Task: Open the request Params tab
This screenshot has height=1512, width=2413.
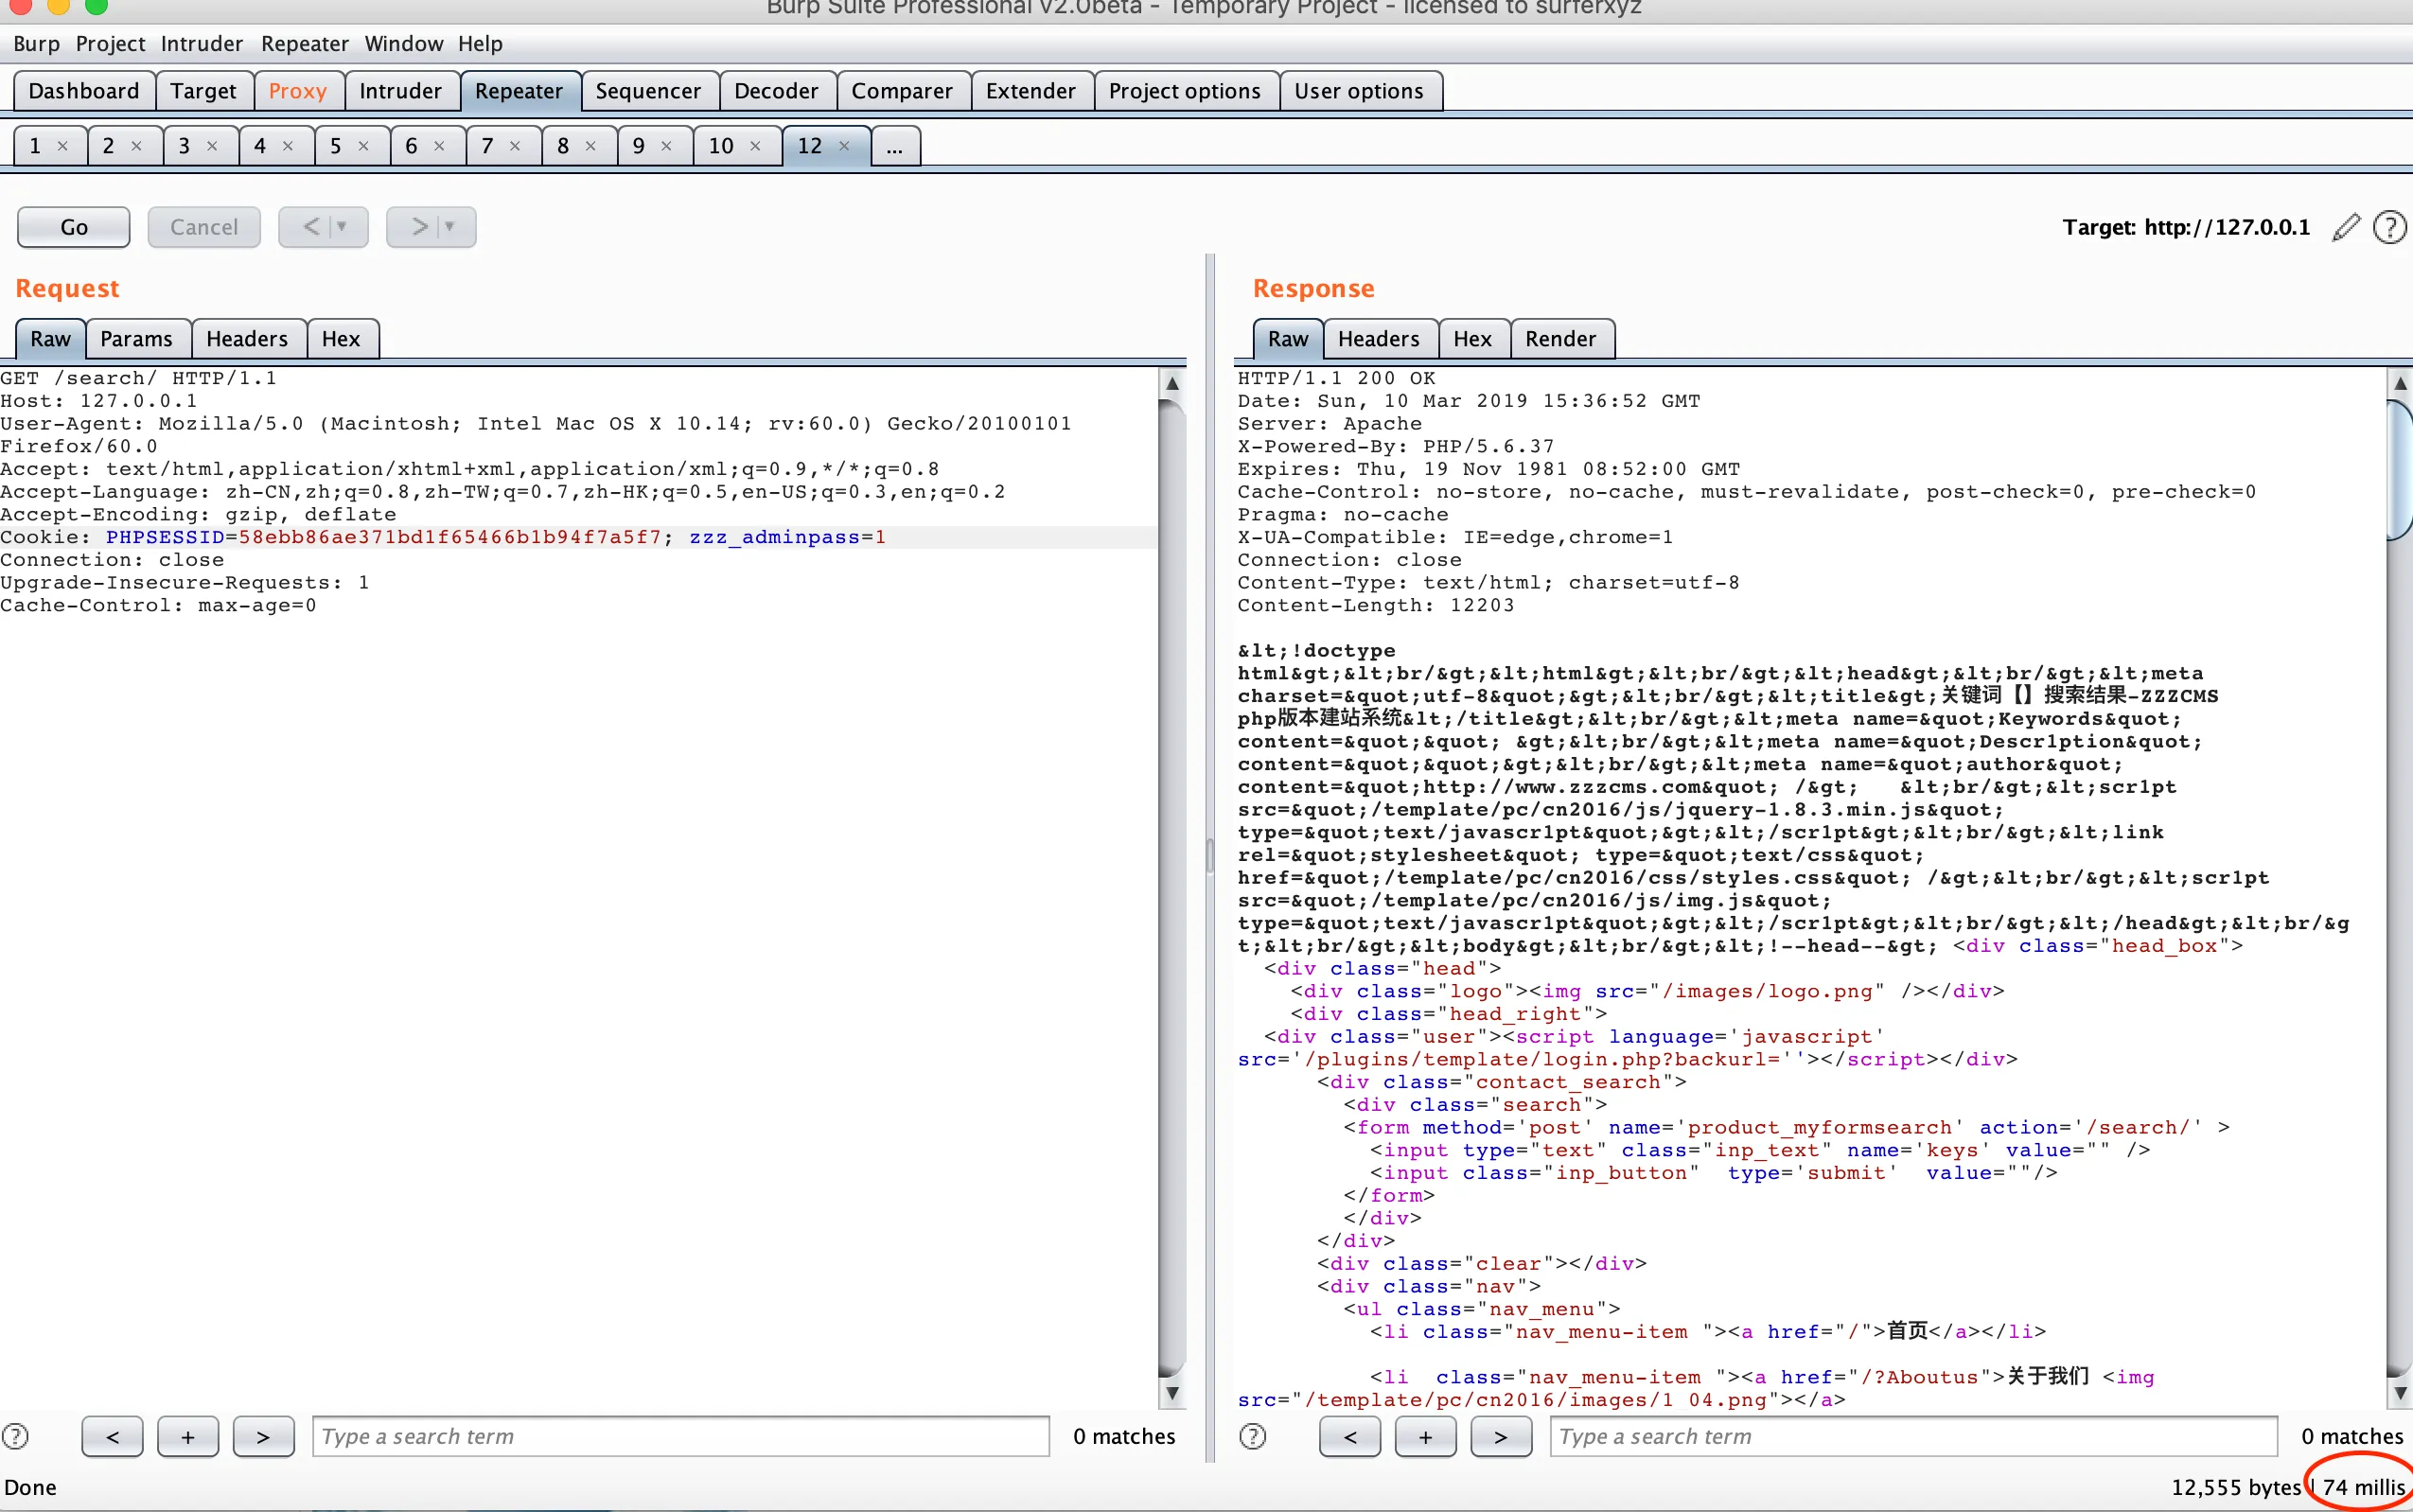Action: point(136,339)
